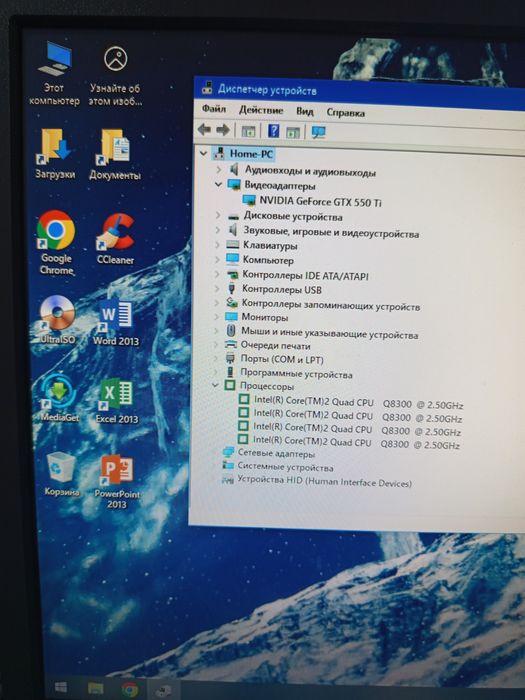This screenshot has width=525, height=700.
Task: Click the Forward arrow in Device Manager toolbar
Action: pyautogui.click(x=222, y=130)
